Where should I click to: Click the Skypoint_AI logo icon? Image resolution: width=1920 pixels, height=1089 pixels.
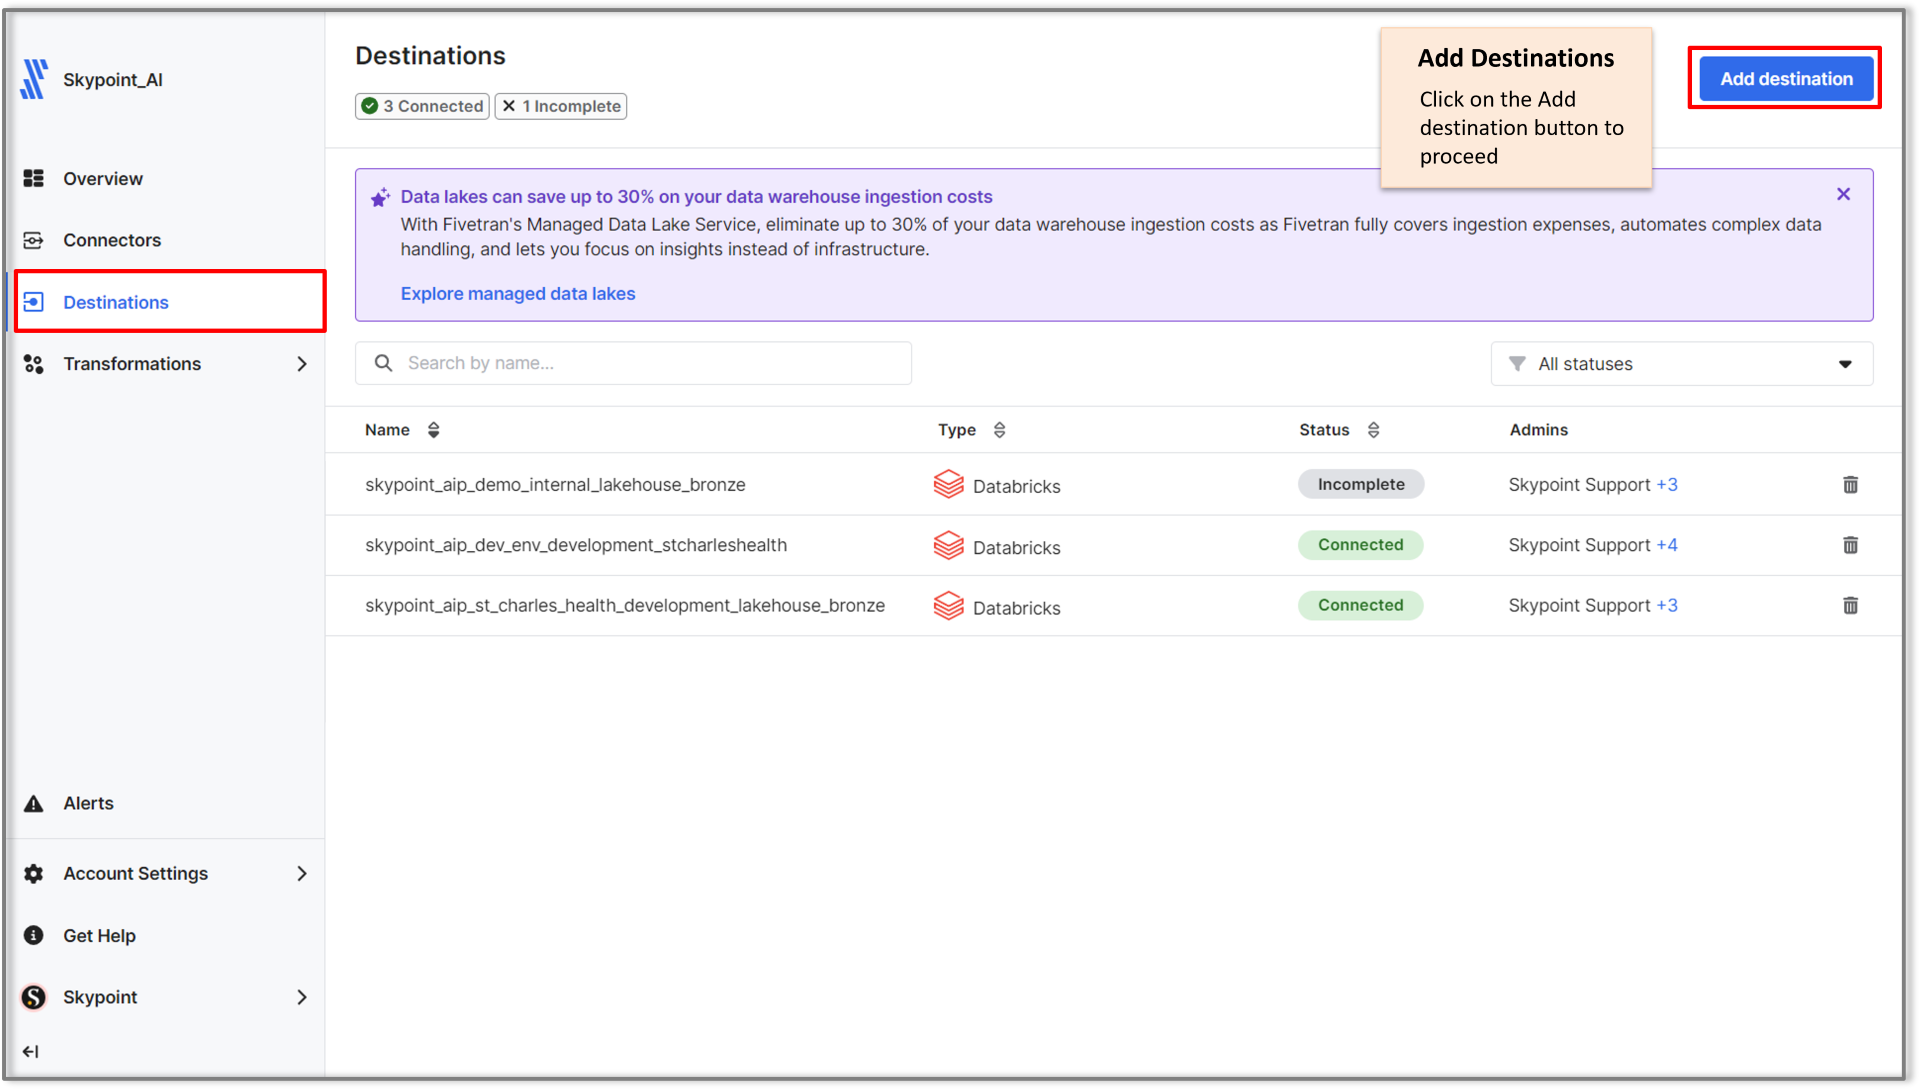point(34,79)
